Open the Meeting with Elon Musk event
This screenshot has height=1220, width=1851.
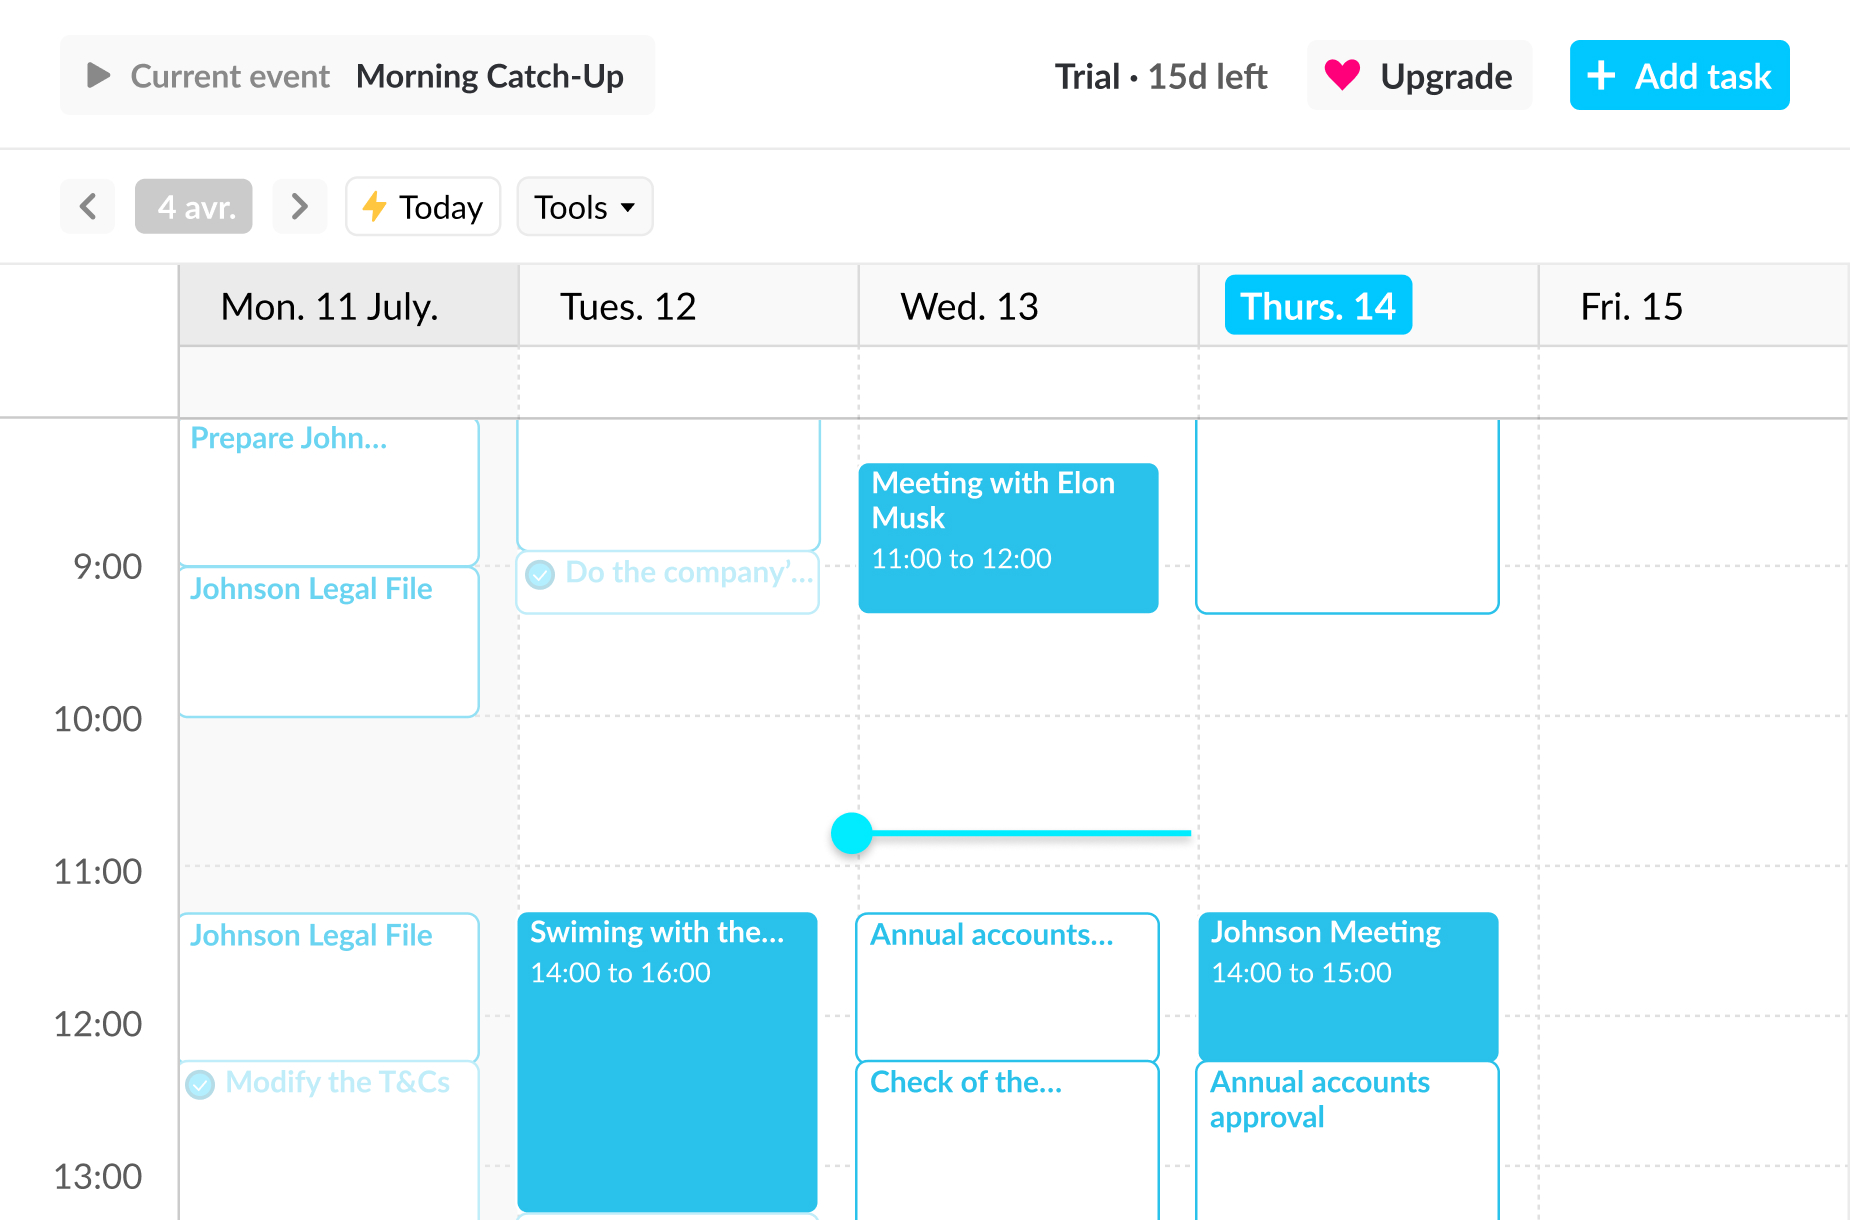[1008, 537]
